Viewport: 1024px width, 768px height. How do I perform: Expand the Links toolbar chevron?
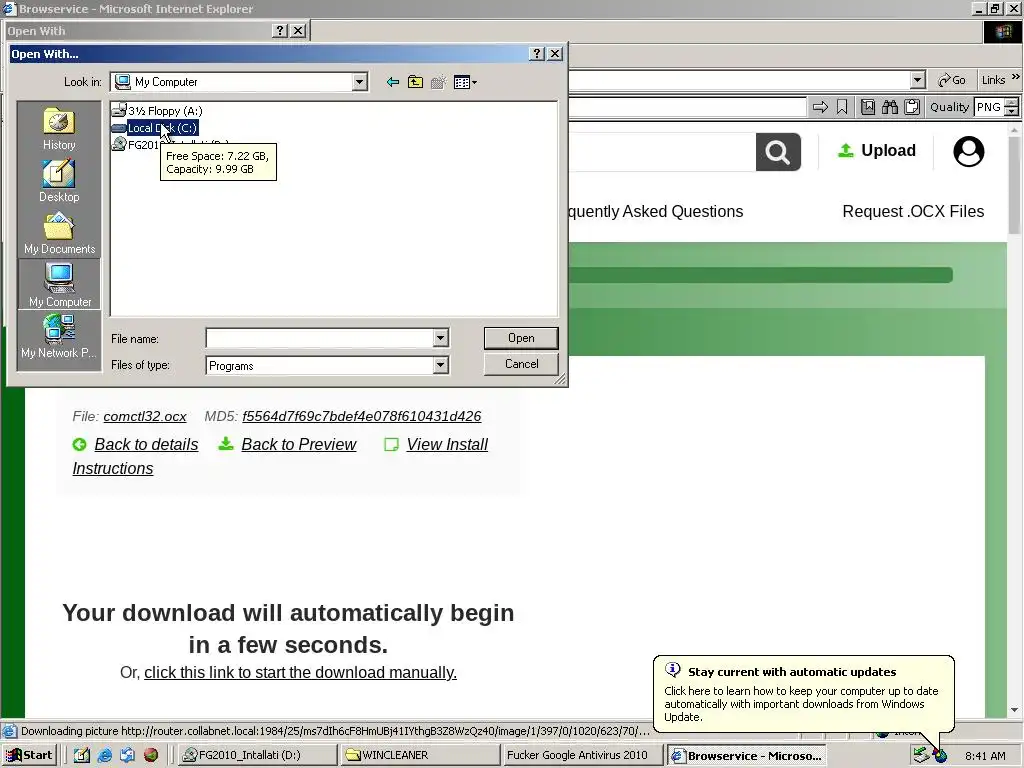point(1016,77)
